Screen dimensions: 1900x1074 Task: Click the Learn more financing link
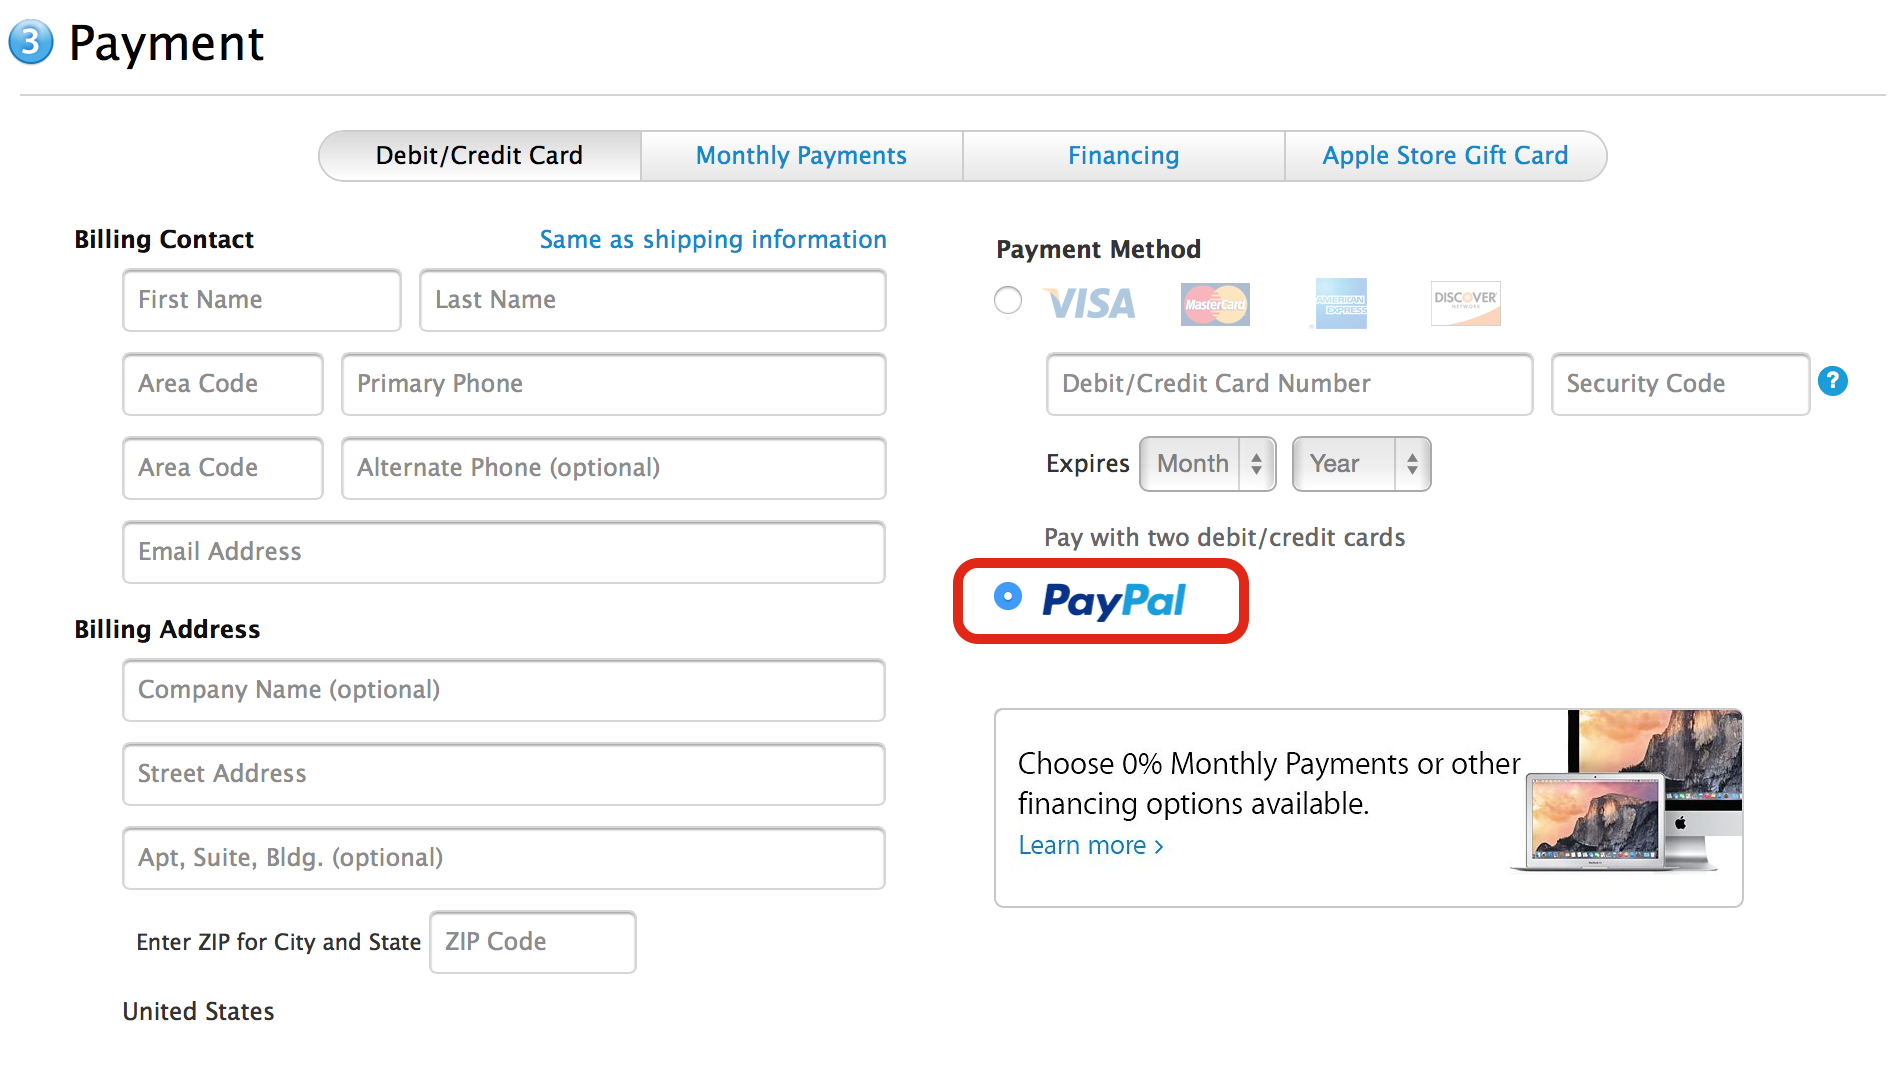point(1090,846)
